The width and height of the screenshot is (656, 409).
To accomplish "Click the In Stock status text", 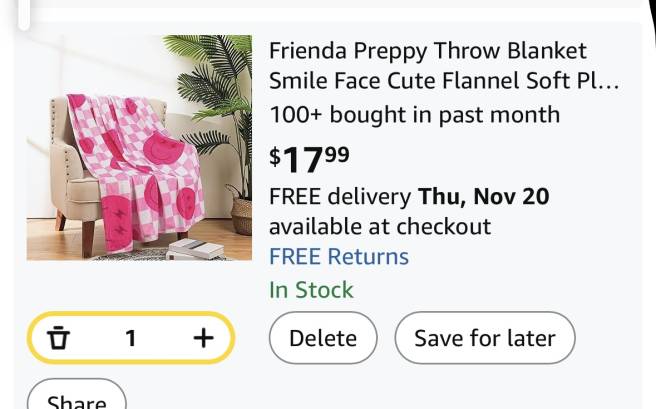I will [311, 290].
